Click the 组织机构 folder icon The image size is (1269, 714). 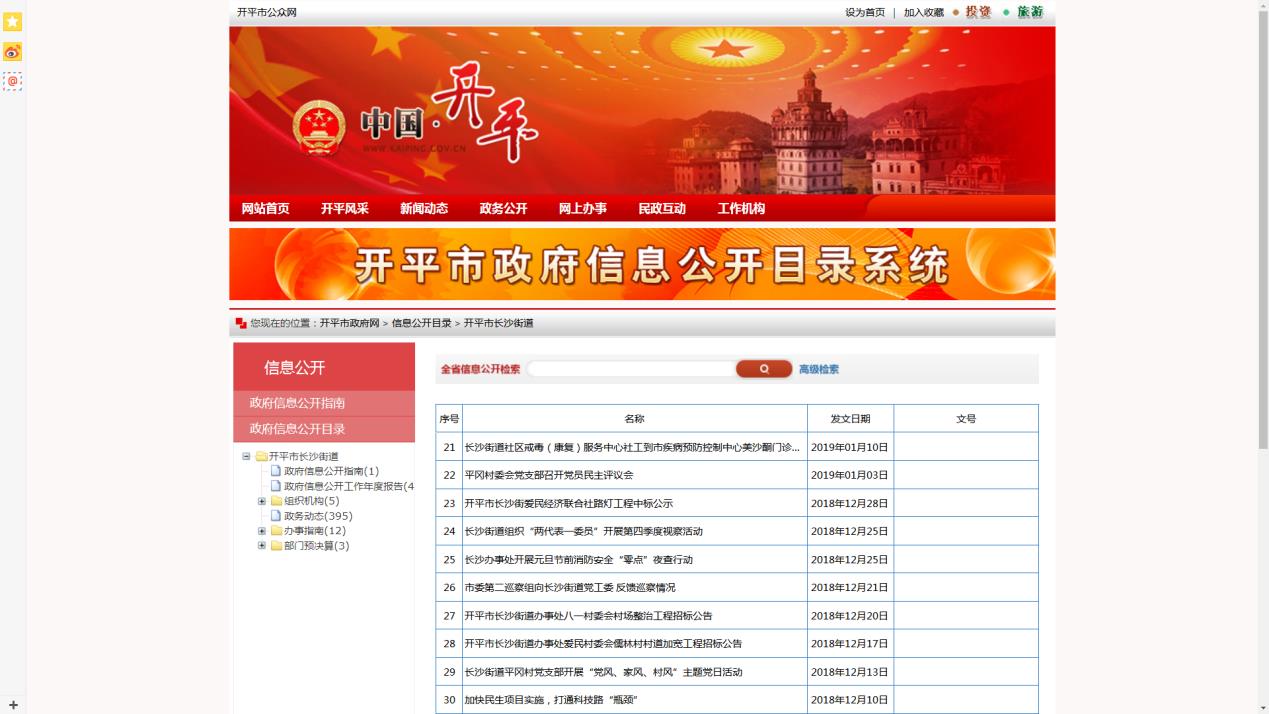pyautogui.click(x=276, y=501)
